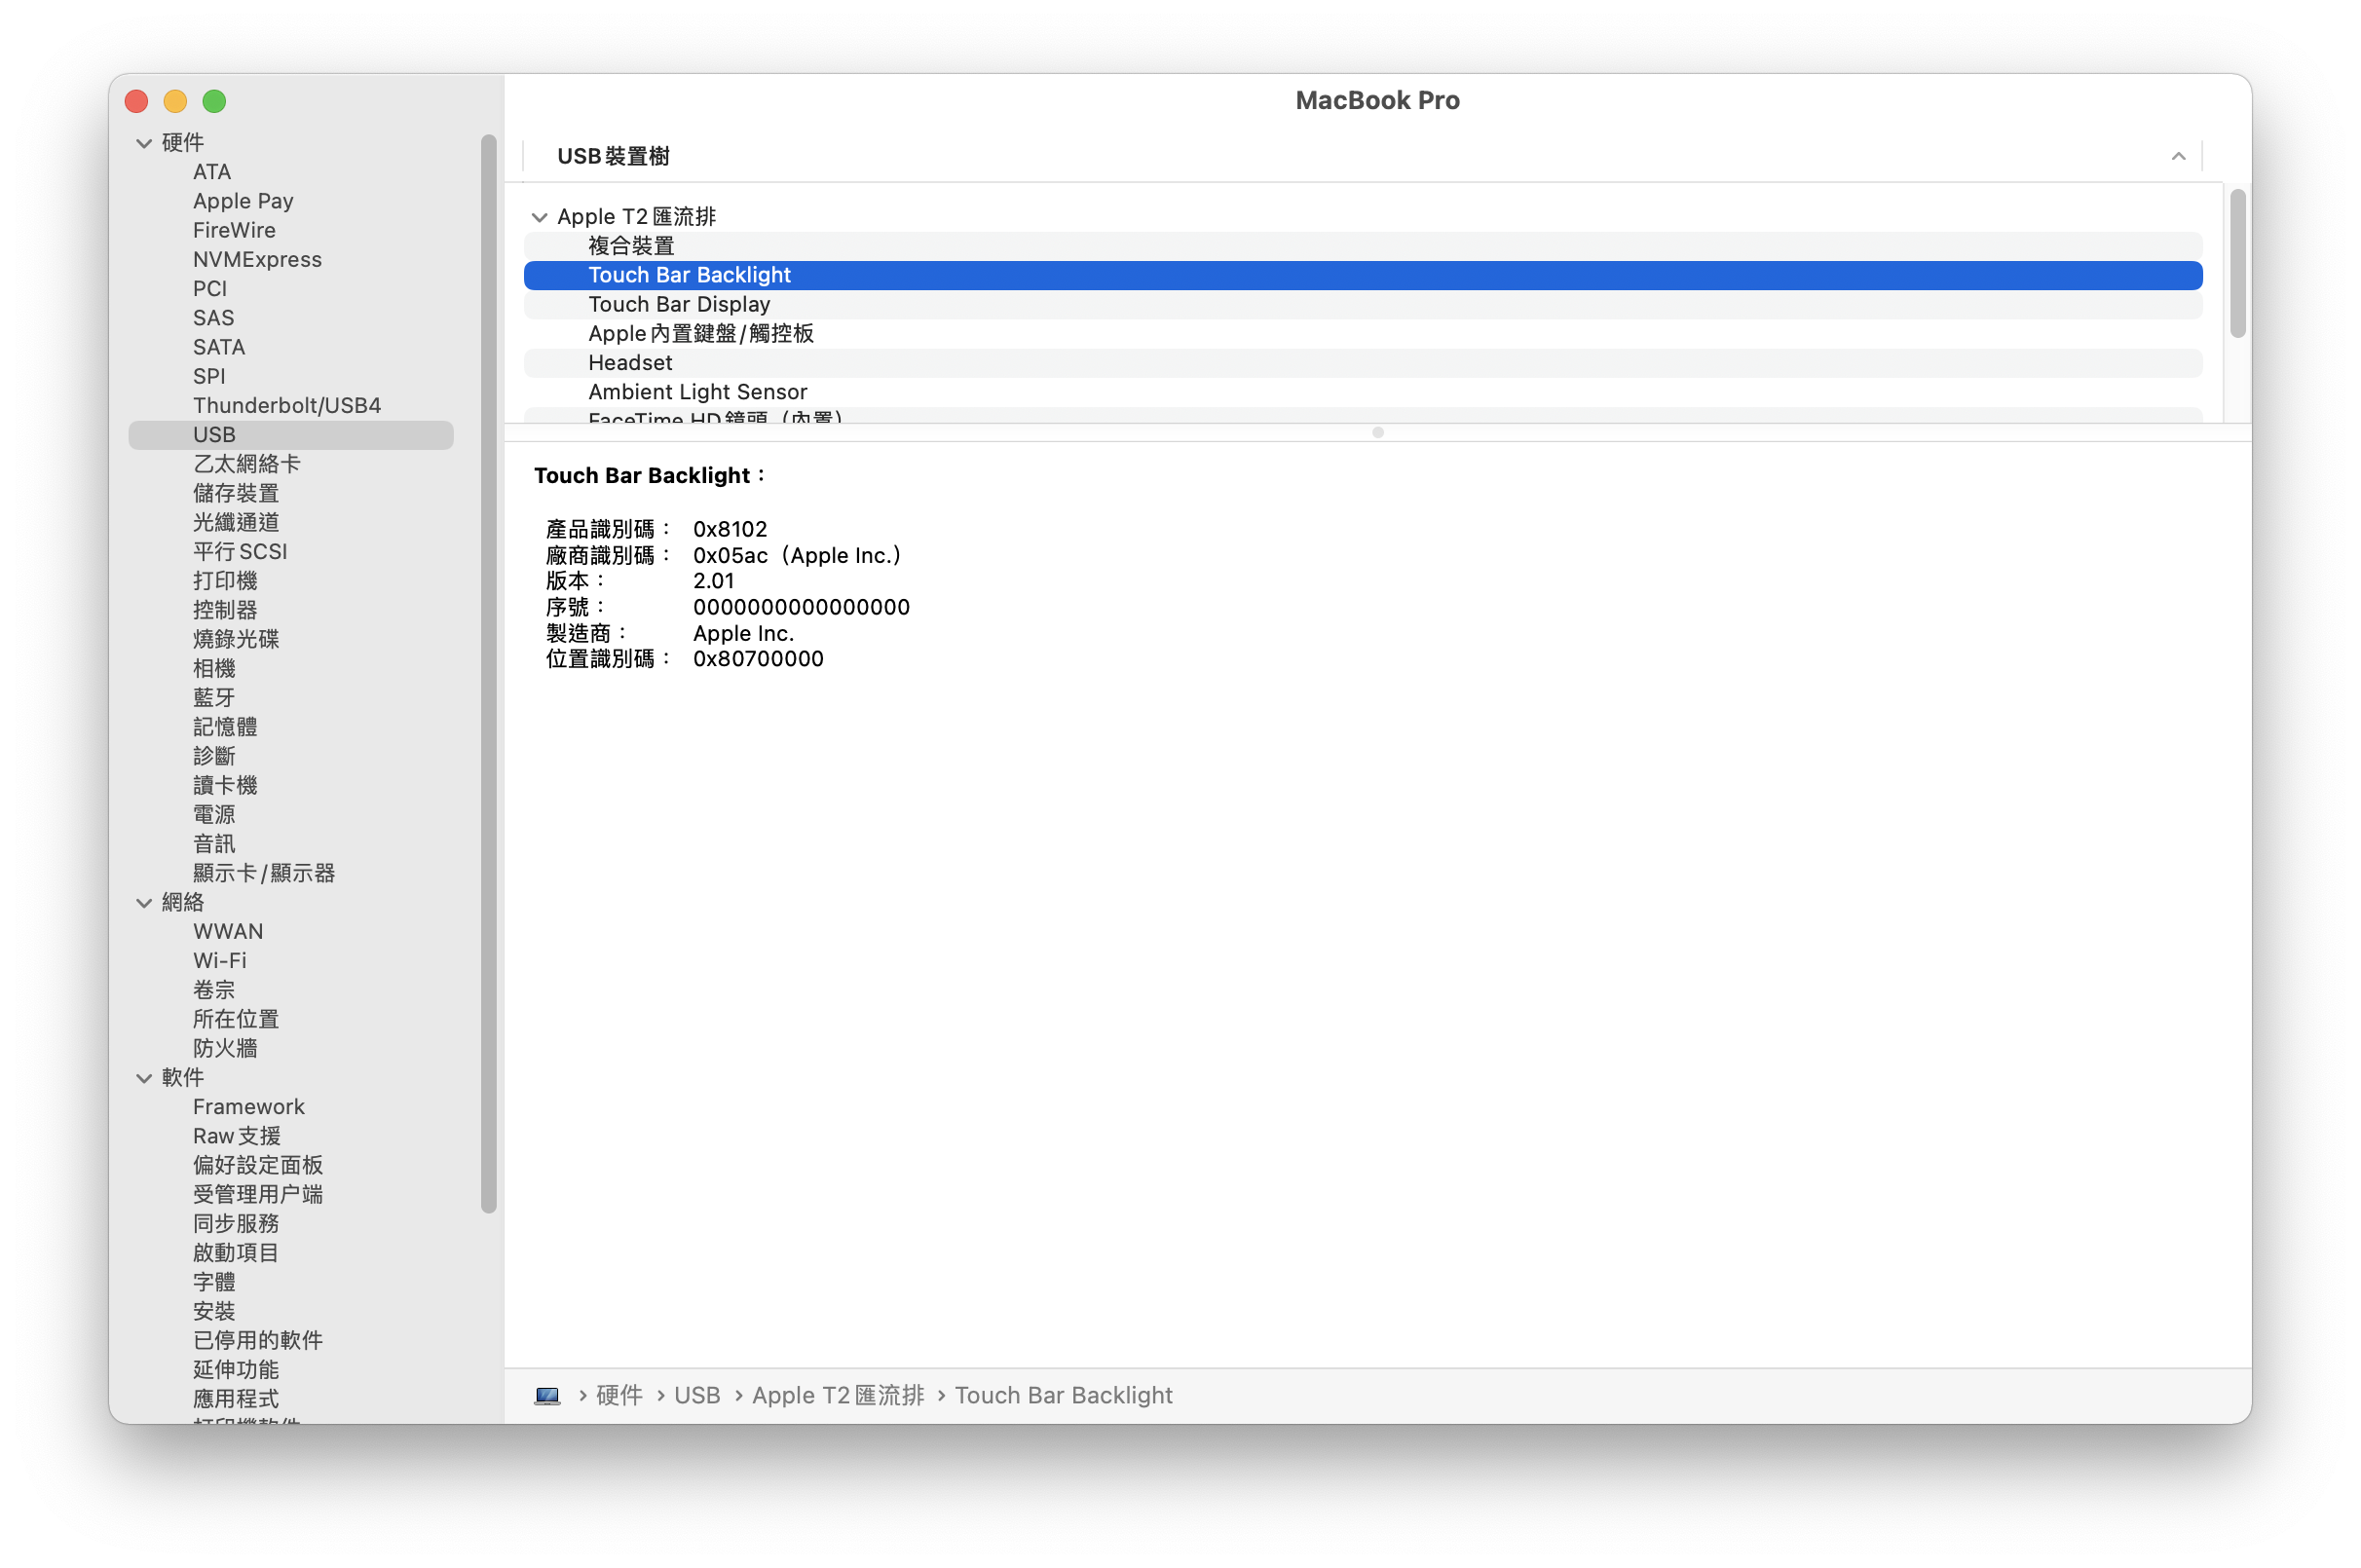Screen dimensions: 2361x1568
Task: Collapse the USB 裝置樹 section
Action: pyautogui.click(x=2178, y=156)
